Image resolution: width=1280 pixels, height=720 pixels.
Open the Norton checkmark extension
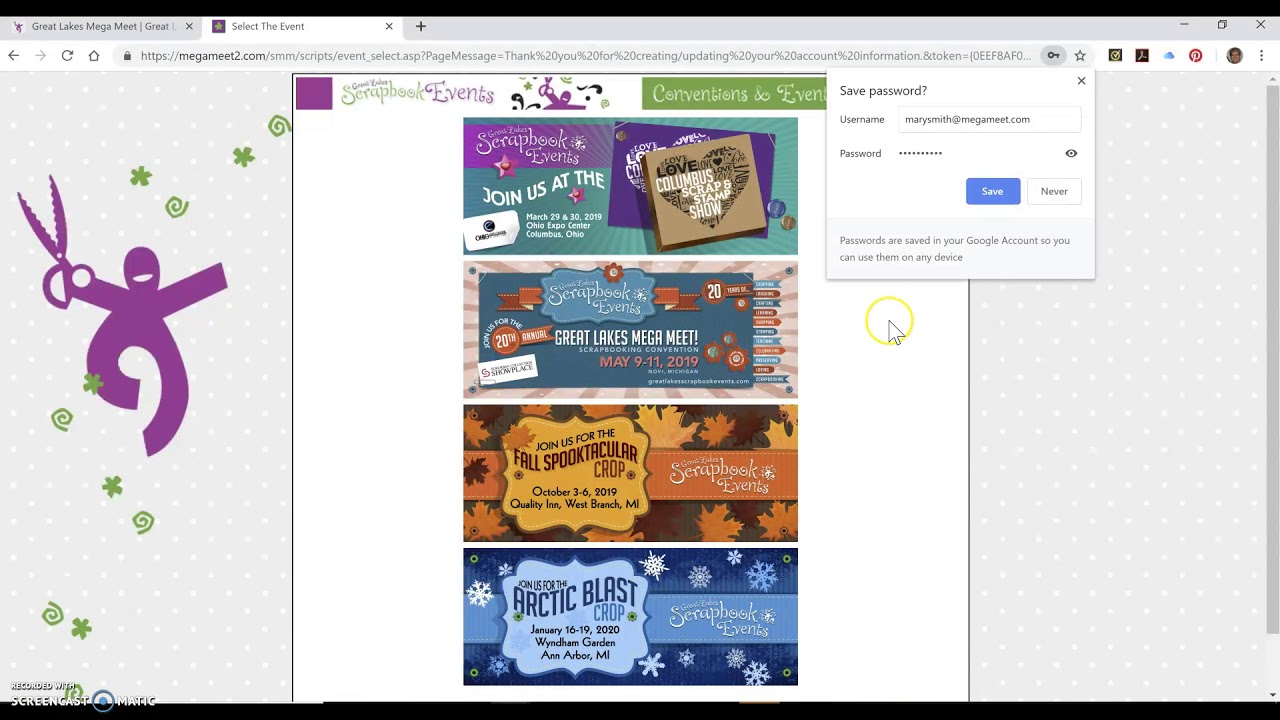pyautogui.click(x=1115, y=56)
